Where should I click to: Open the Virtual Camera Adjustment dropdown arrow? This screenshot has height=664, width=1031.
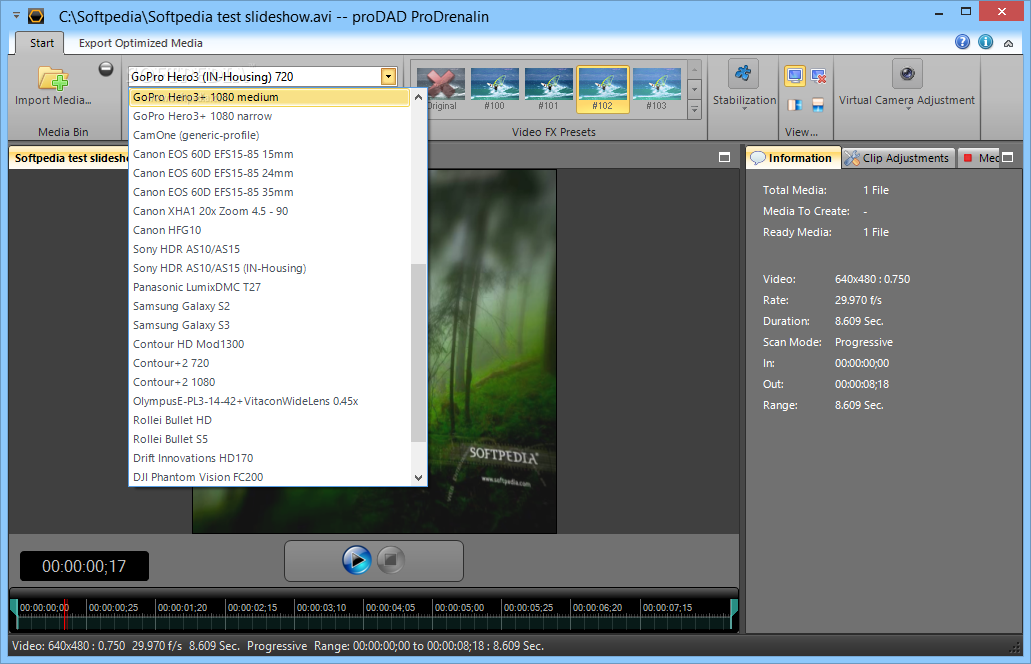(x=907, y=109)
